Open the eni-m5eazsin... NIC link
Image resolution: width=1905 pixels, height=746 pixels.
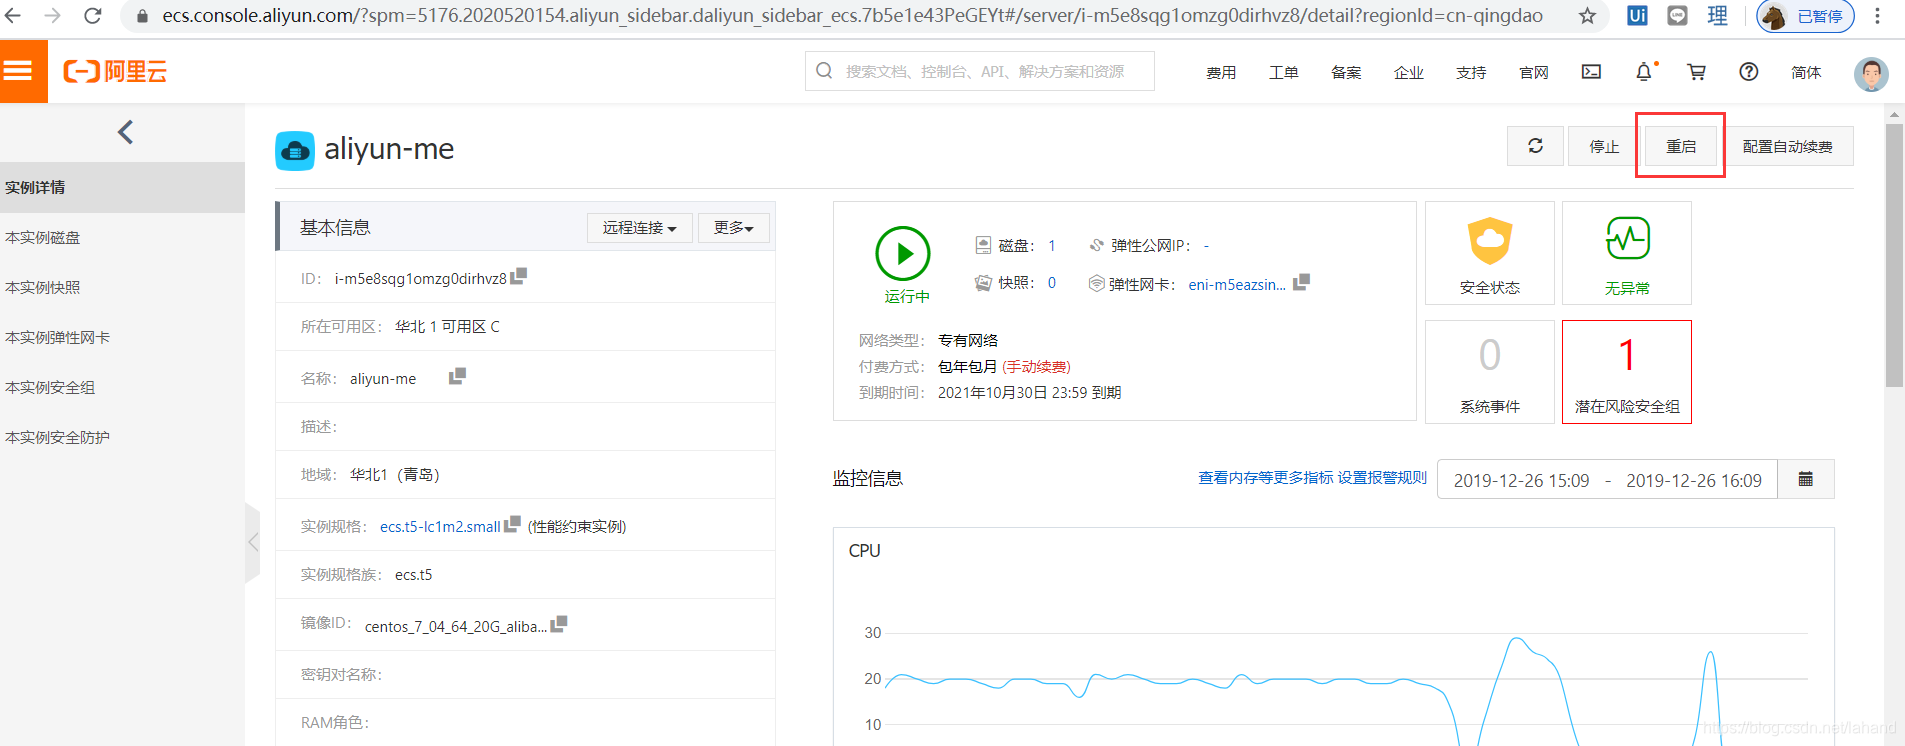click(1237, 285)
